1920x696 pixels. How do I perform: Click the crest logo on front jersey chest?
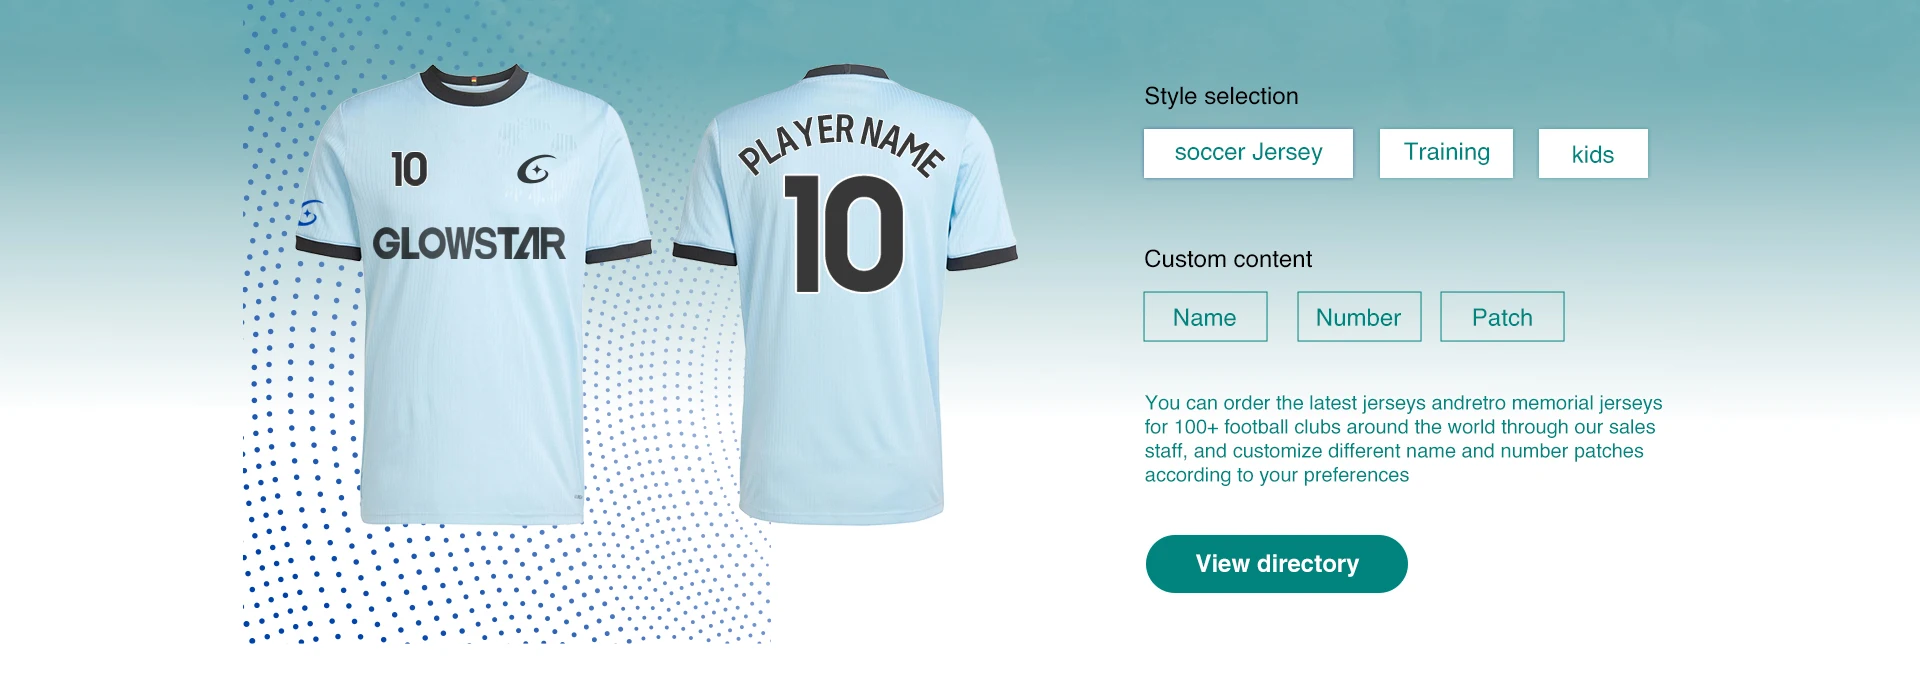click(x=536, y=170)
